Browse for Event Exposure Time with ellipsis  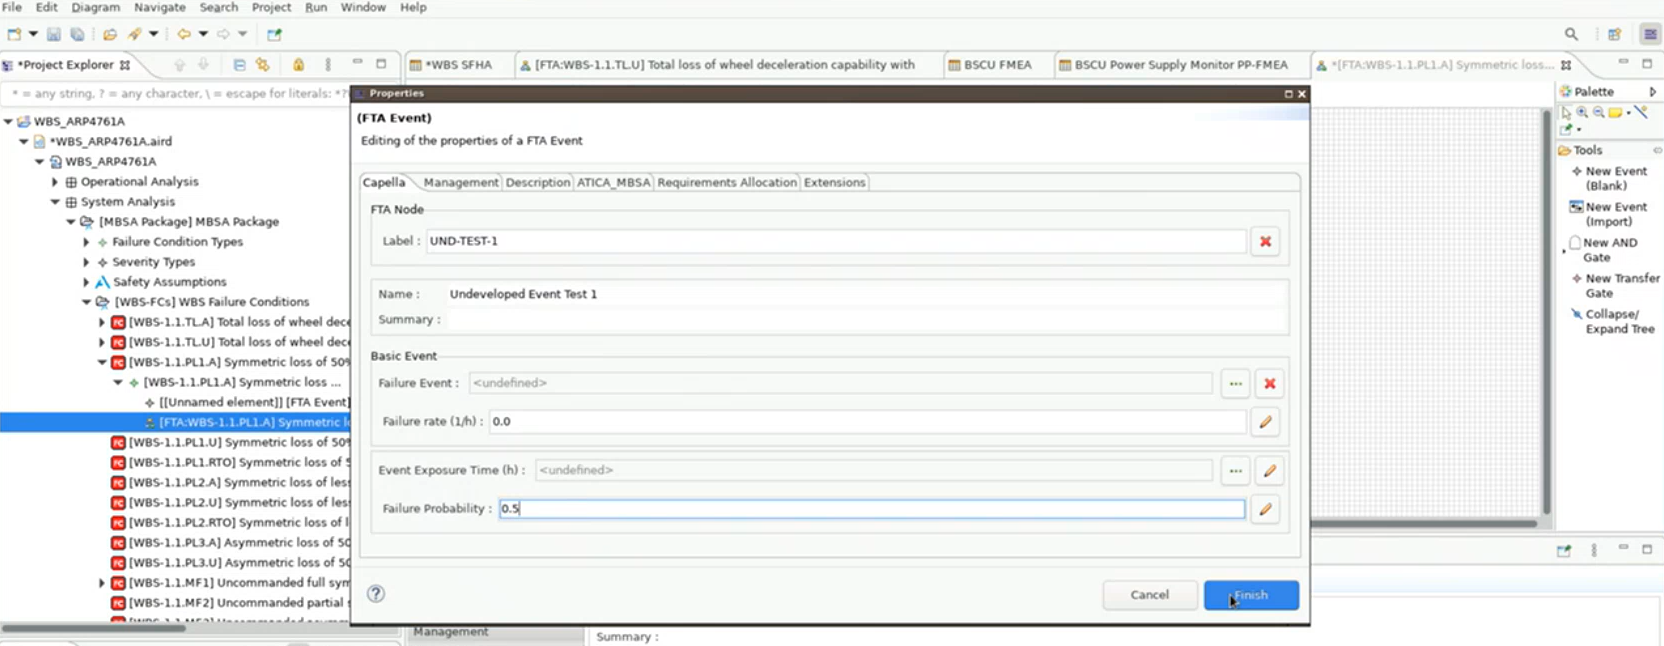click(1236, 470)
